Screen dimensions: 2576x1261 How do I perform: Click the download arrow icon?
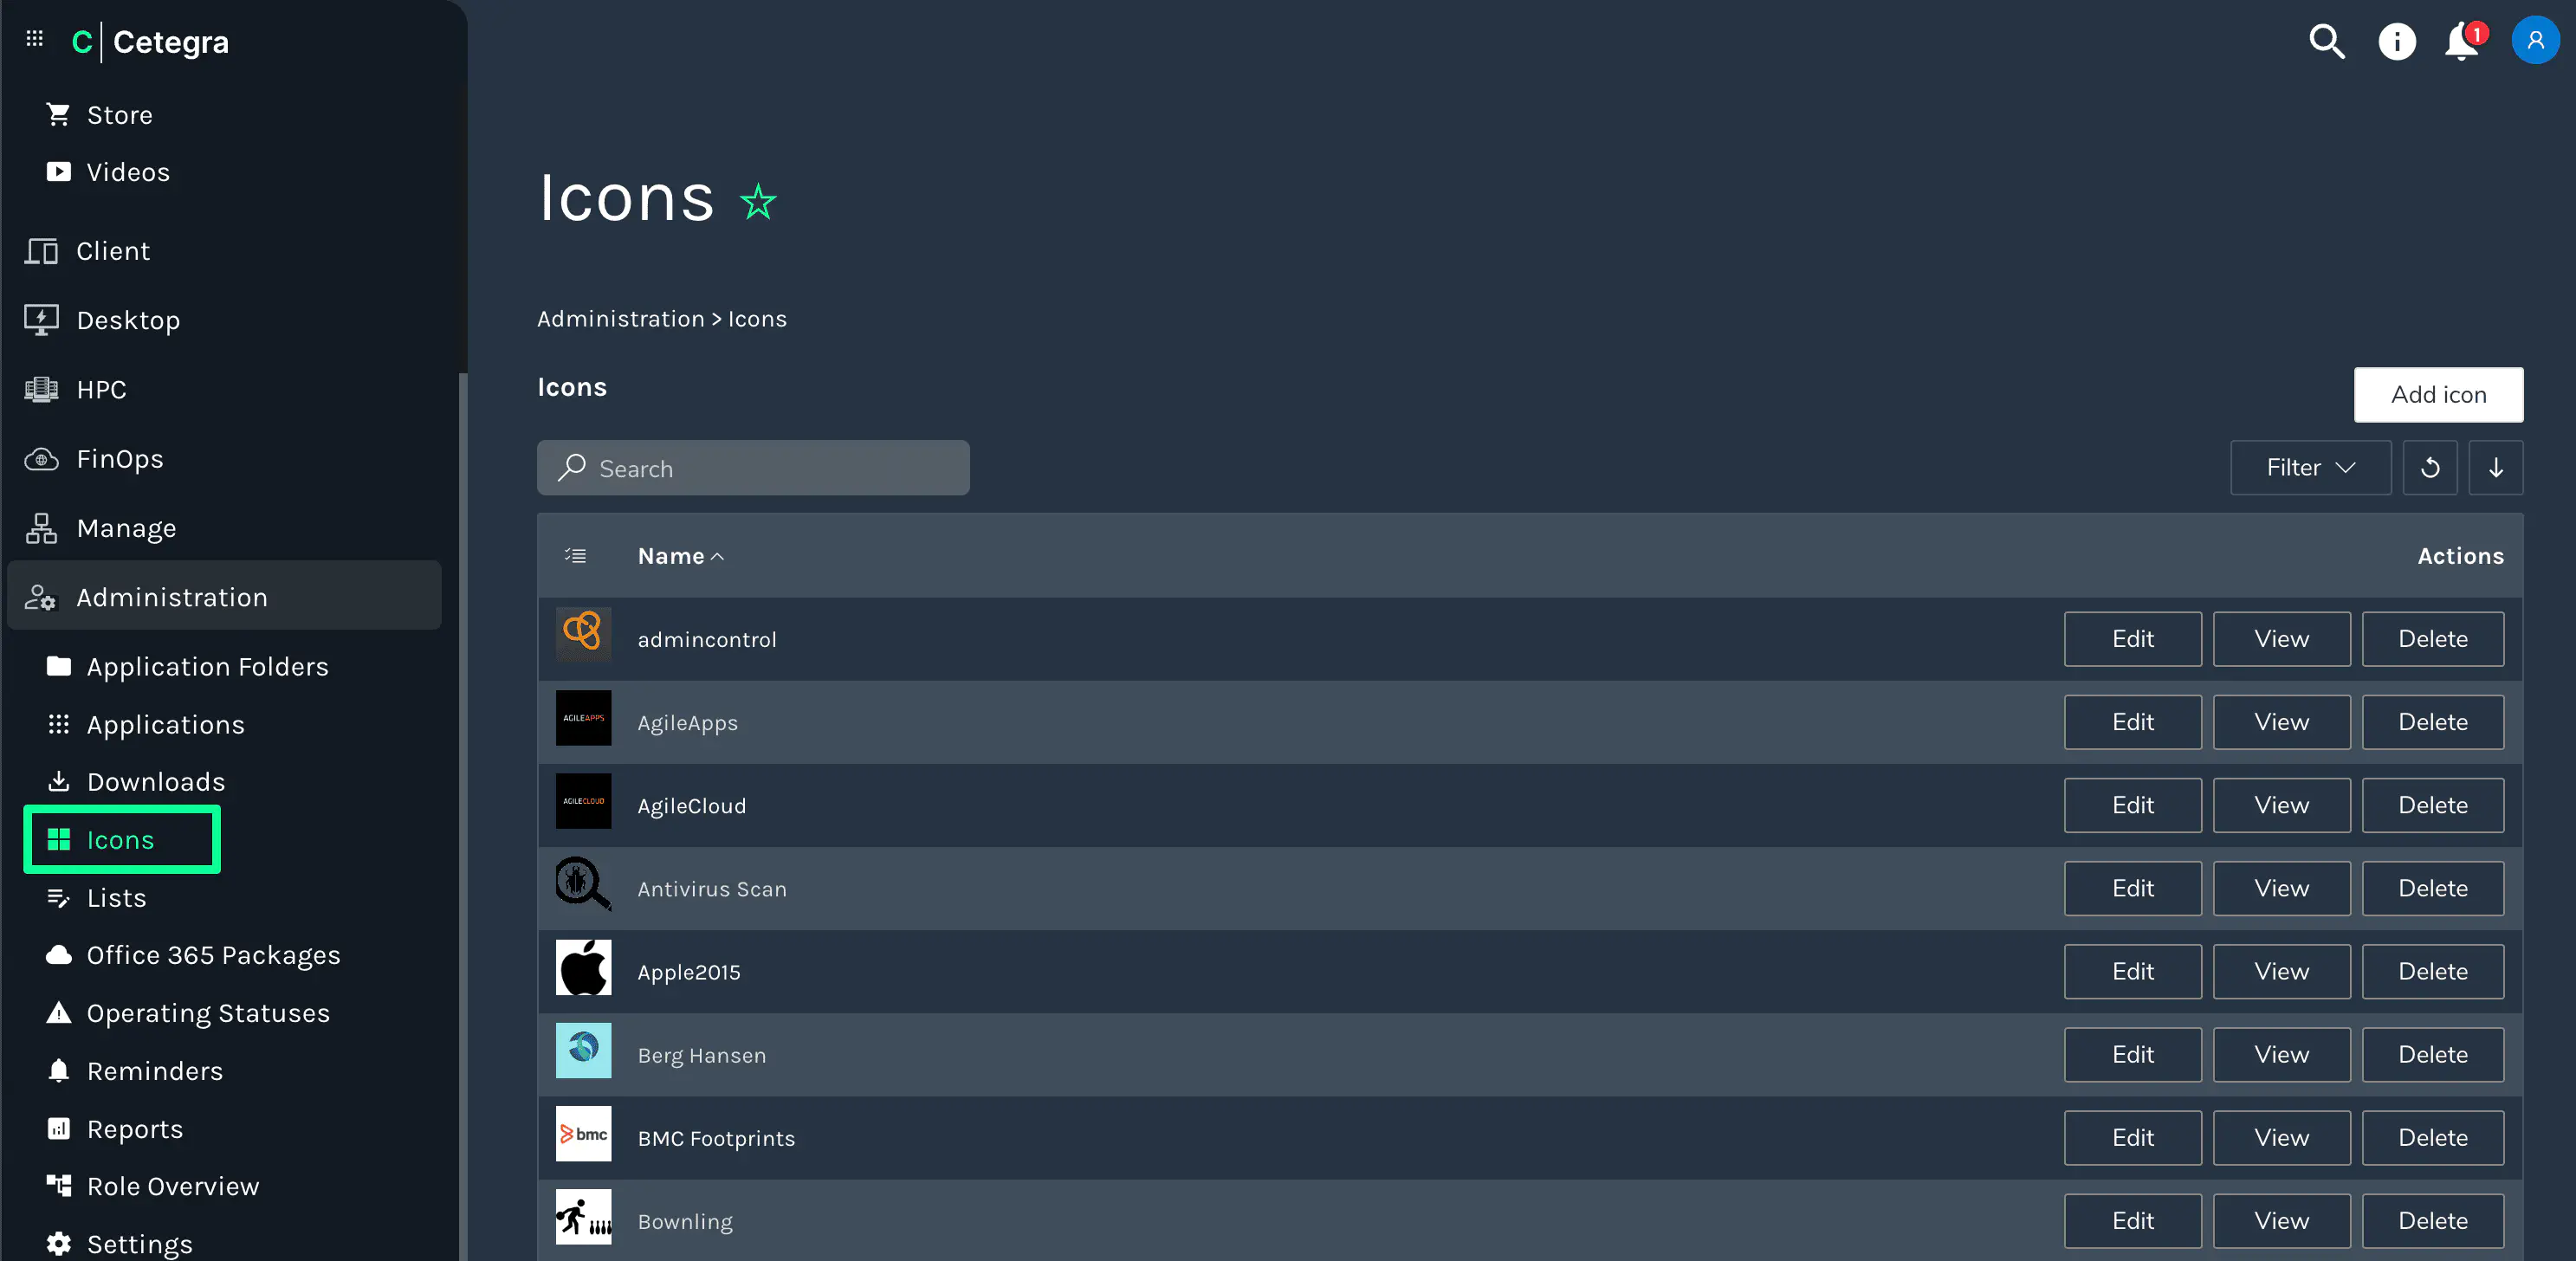coord(2495,467)
